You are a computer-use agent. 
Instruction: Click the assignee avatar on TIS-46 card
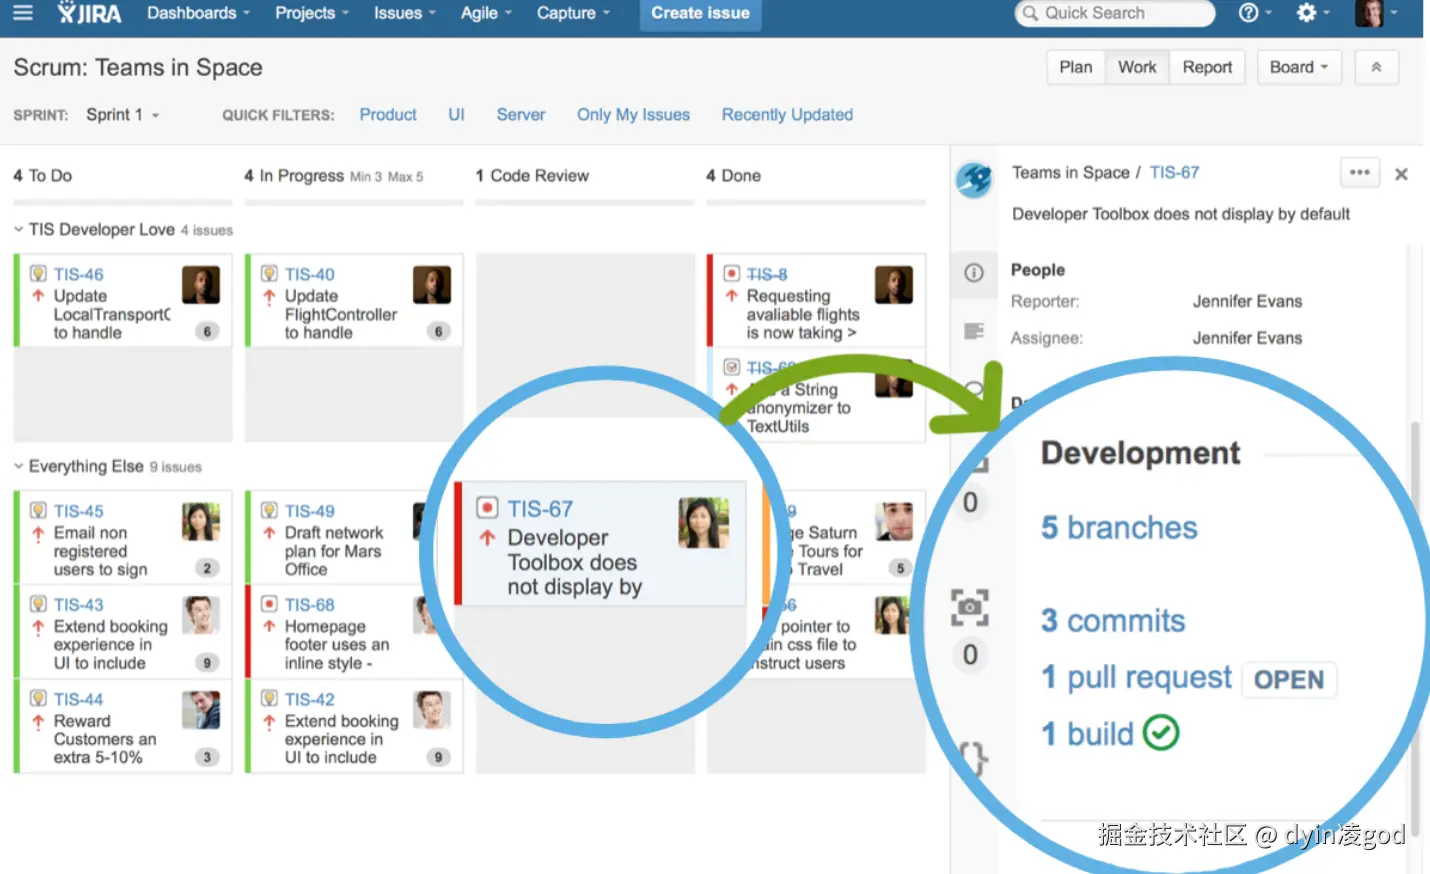click(x=201, y=285)
